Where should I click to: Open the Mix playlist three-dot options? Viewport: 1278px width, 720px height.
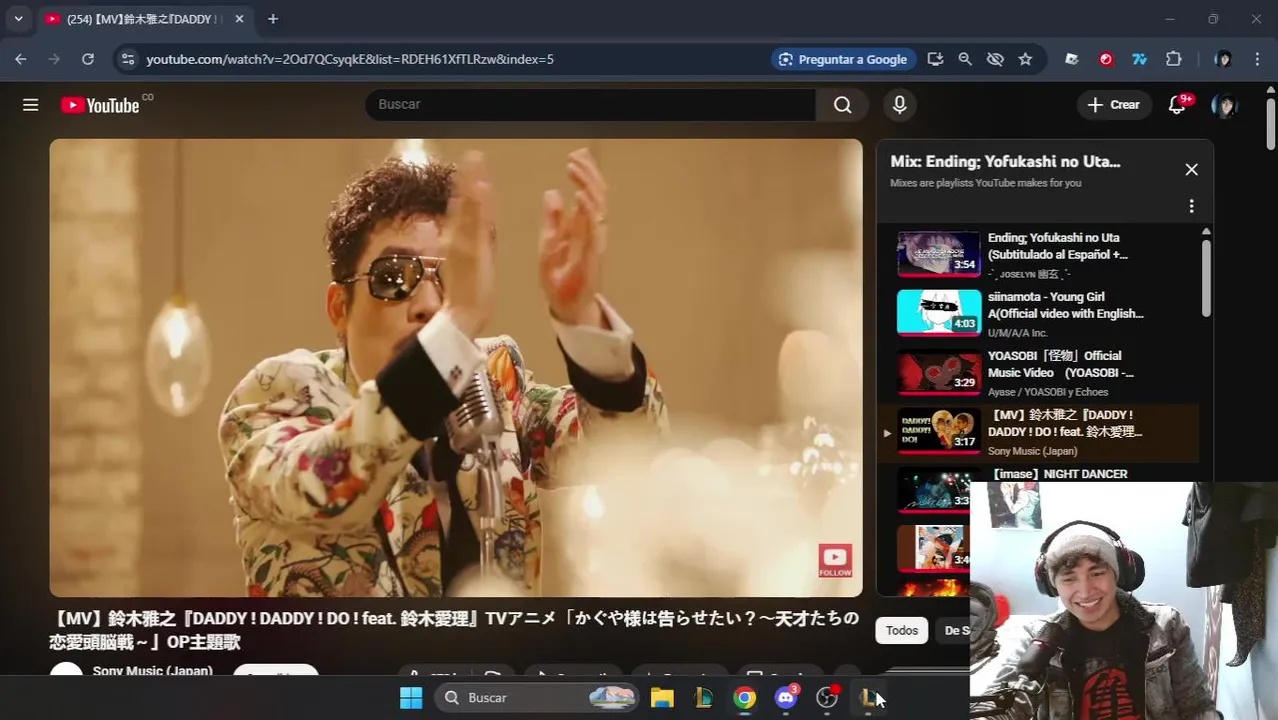(1191, 206)
